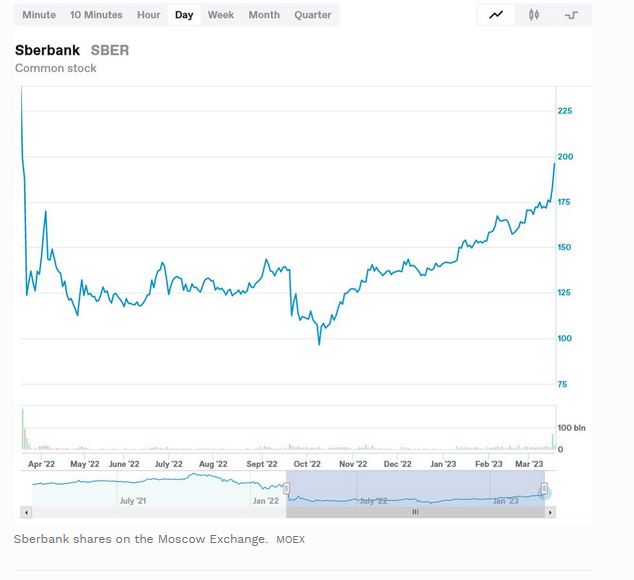Click the scrollbar left arrow

pos(27,512)
